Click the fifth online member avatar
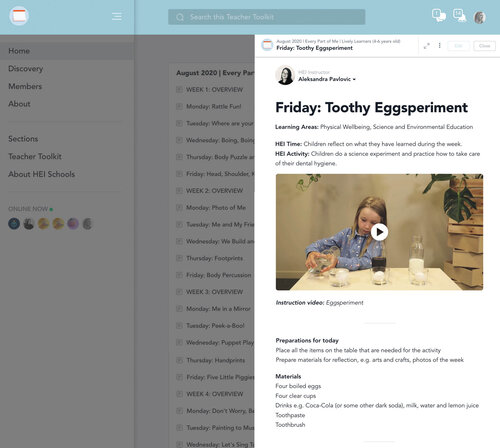This screenshot has width=500, height=448. (x=73, y=224)
